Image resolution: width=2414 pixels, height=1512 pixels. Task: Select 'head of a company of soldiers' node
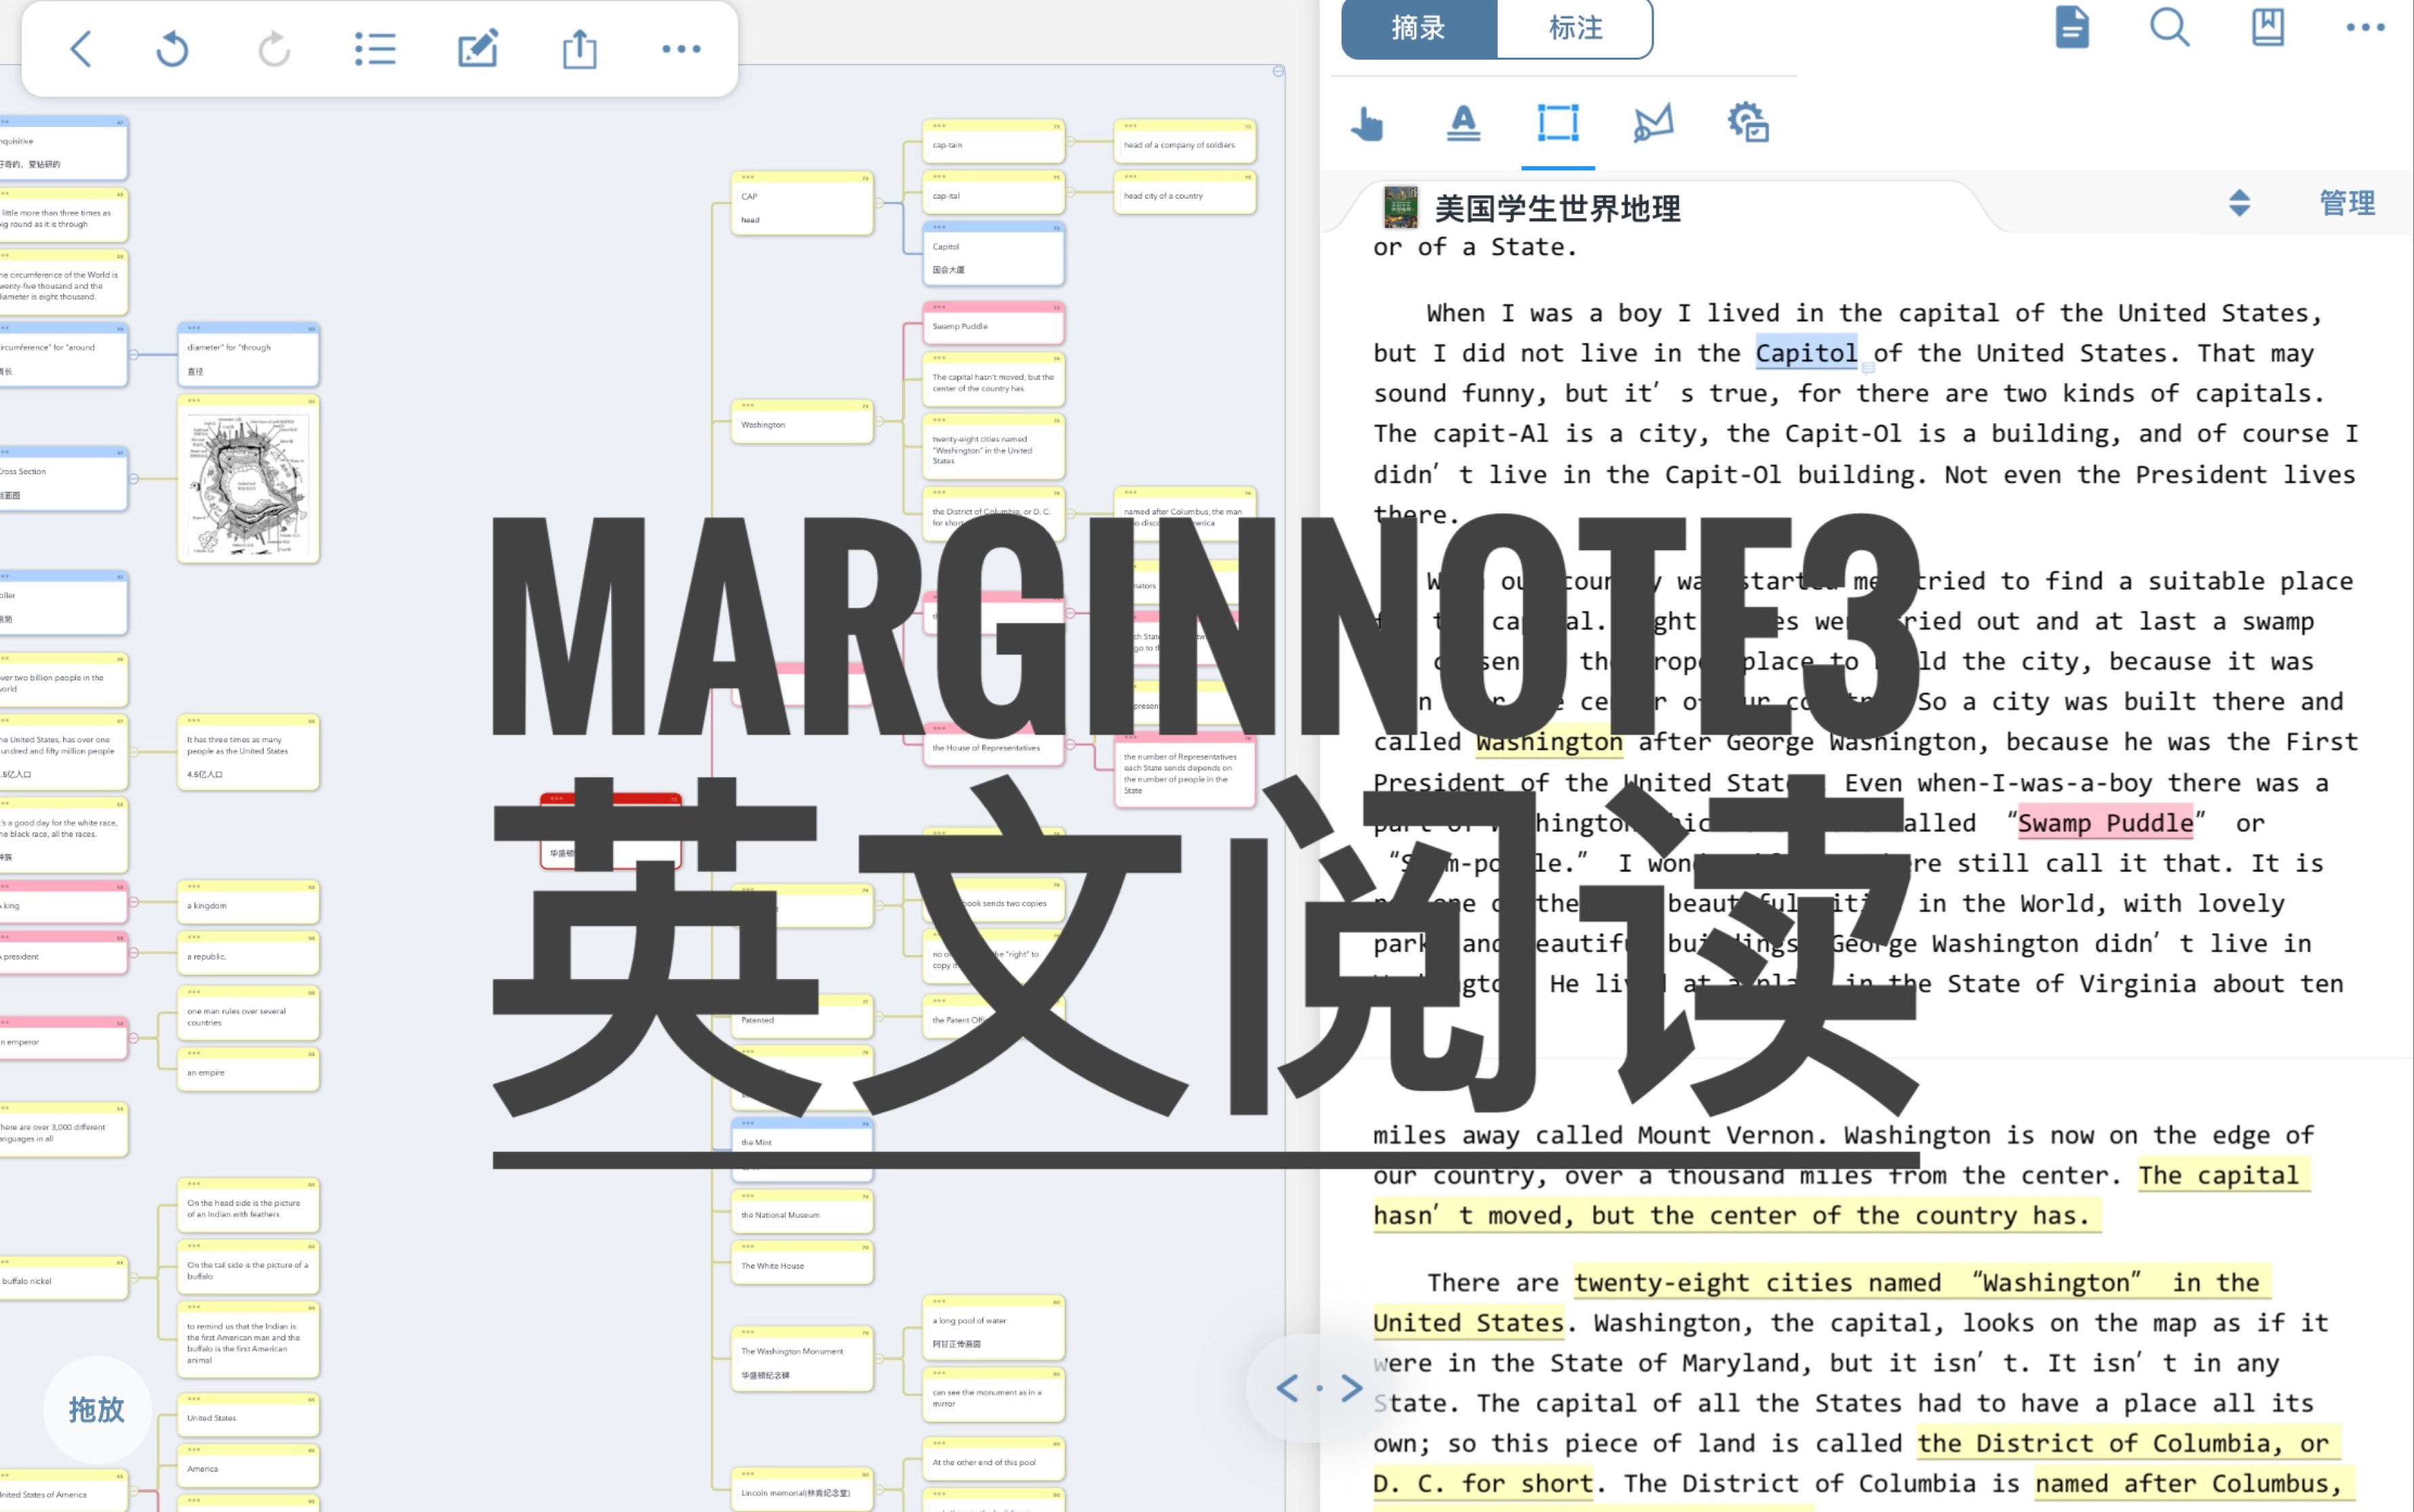(x=1184, y=142)
